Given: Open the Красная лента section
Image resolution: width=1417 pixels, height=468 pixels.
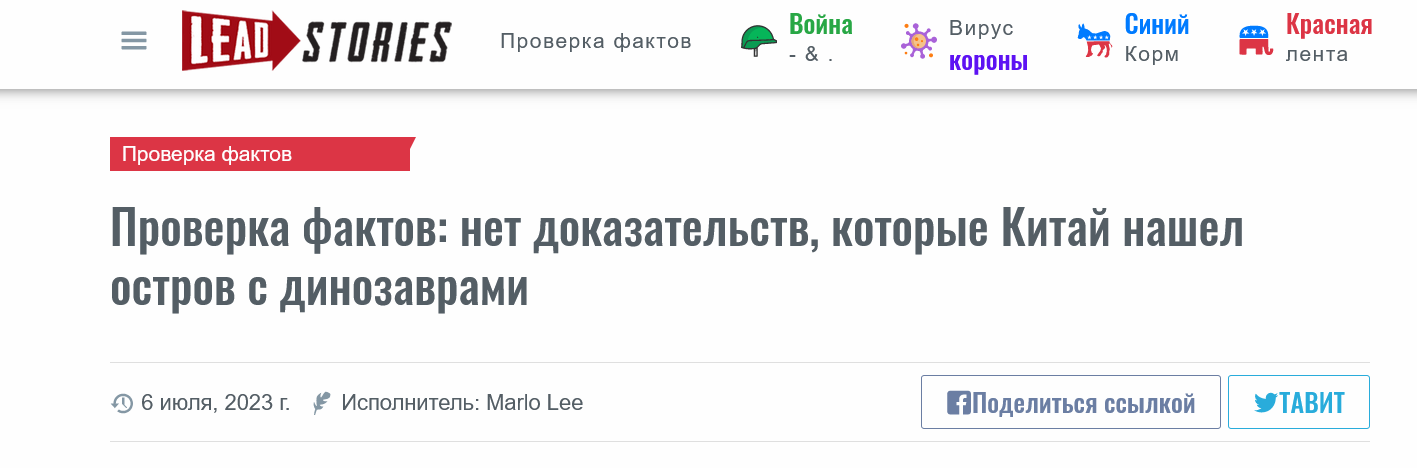Looking at the screenshot, I should [1329, 38].
